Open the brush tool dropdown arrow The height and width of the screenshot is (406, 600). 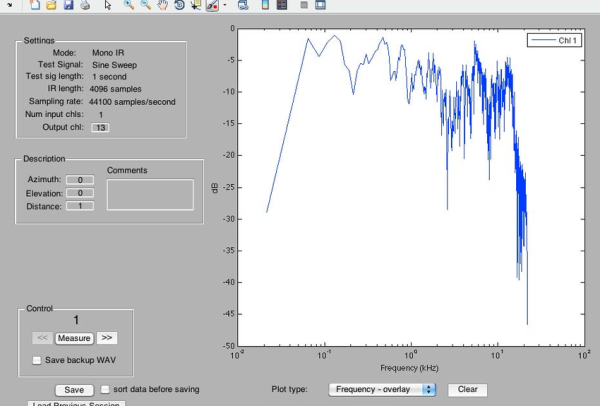point(225,6)
